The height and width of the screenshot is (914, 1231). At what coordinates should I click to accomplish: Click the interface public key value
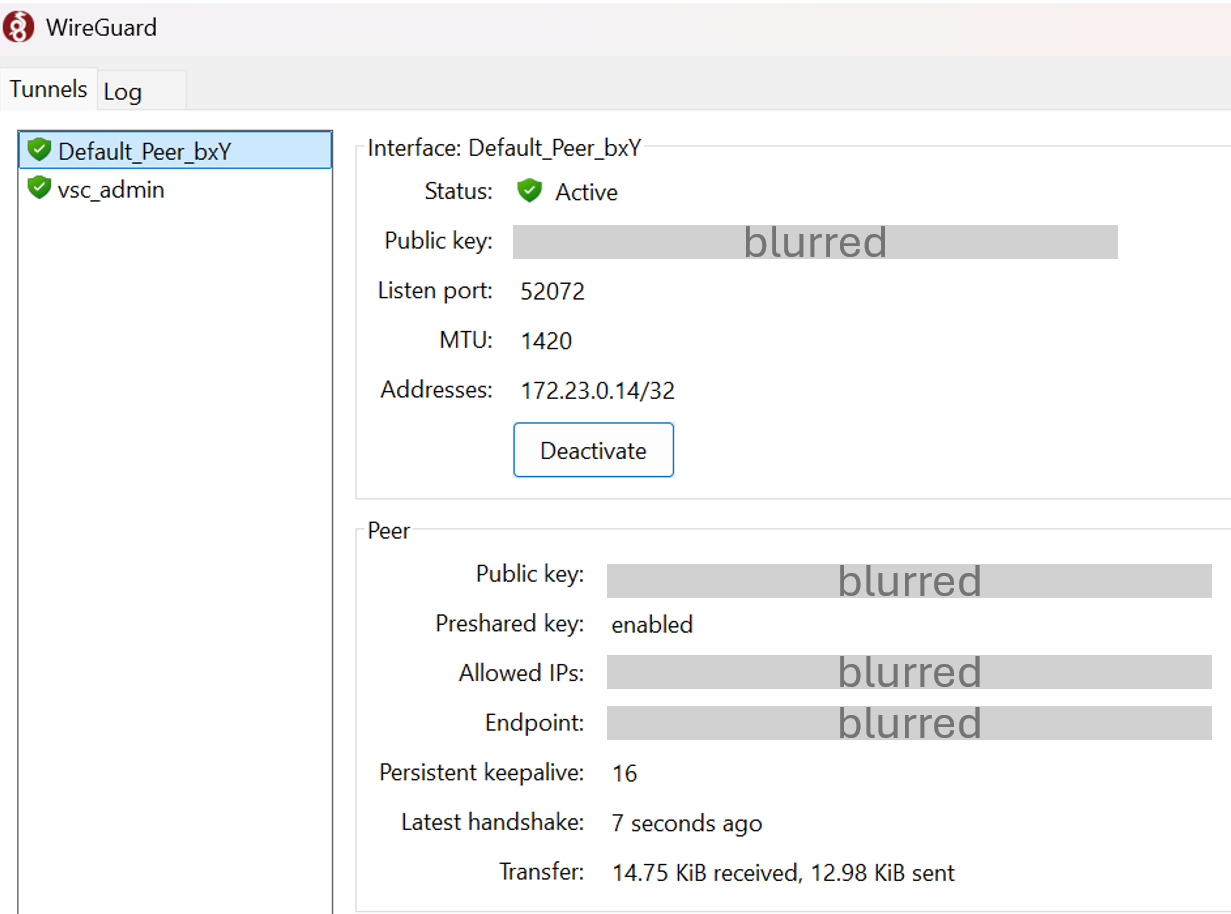point(814,242)
